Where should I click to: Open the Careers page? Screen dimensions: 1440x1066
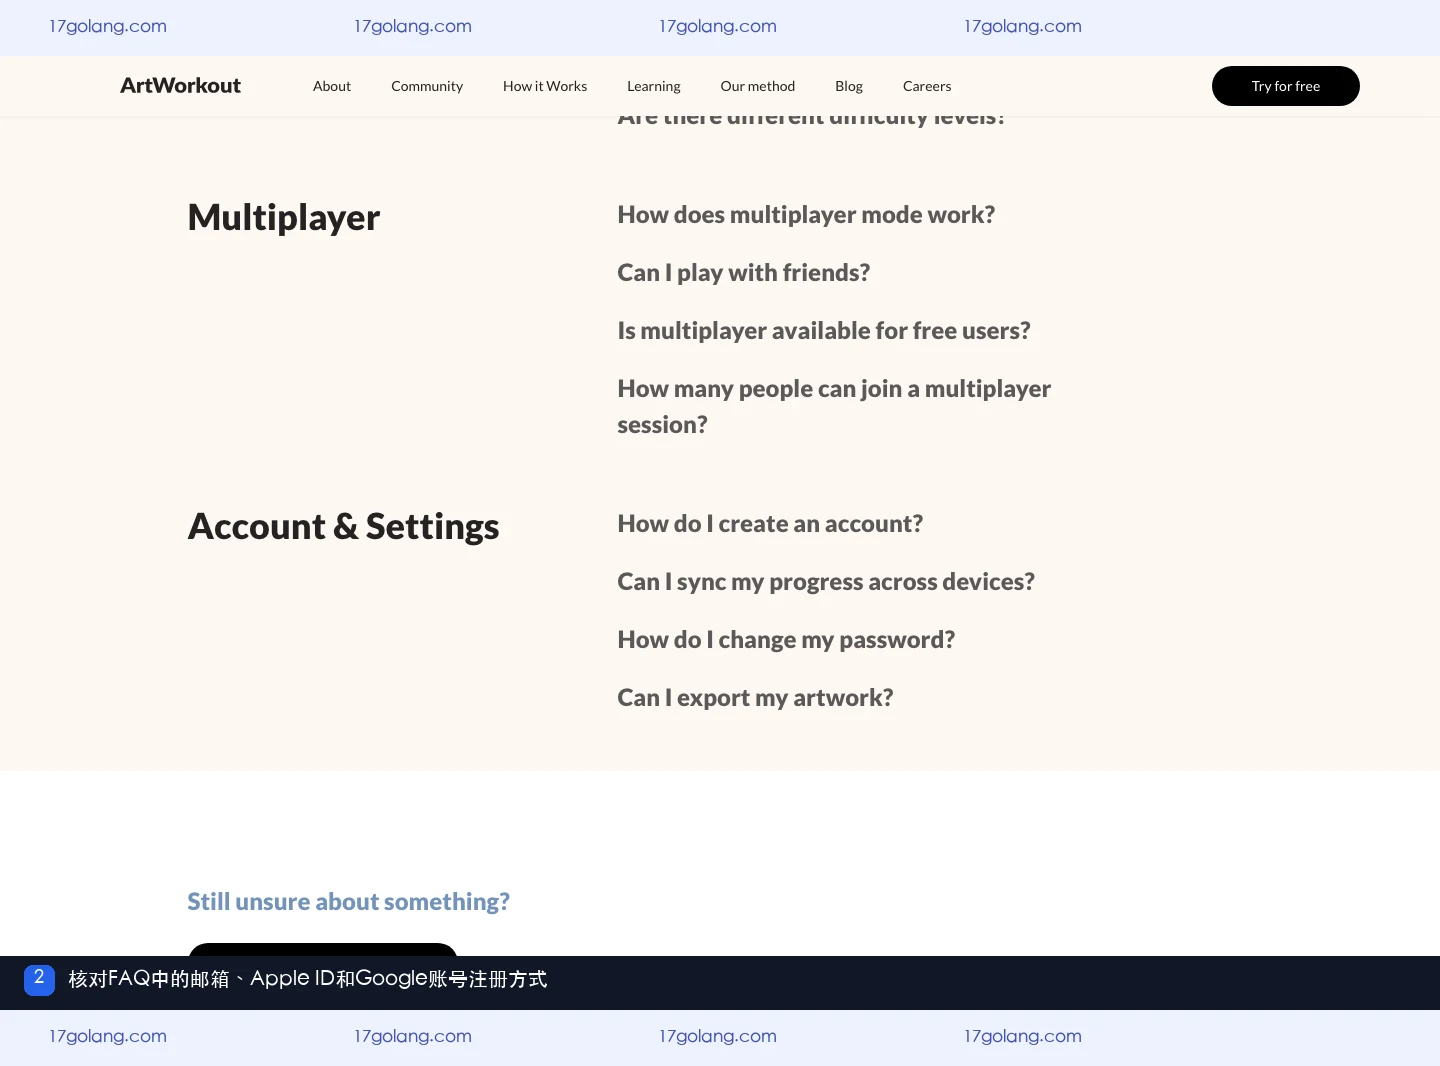click(x=927, y=86)
